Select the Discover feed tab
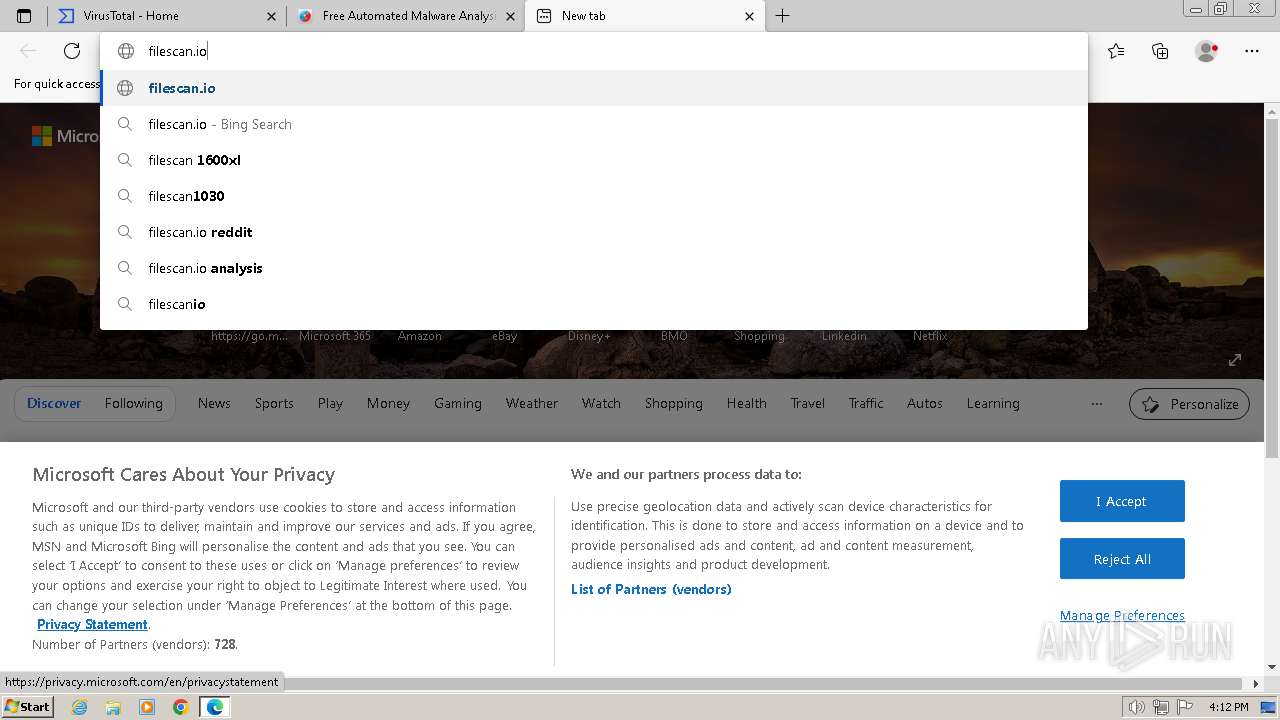 (x=54, y=403)
